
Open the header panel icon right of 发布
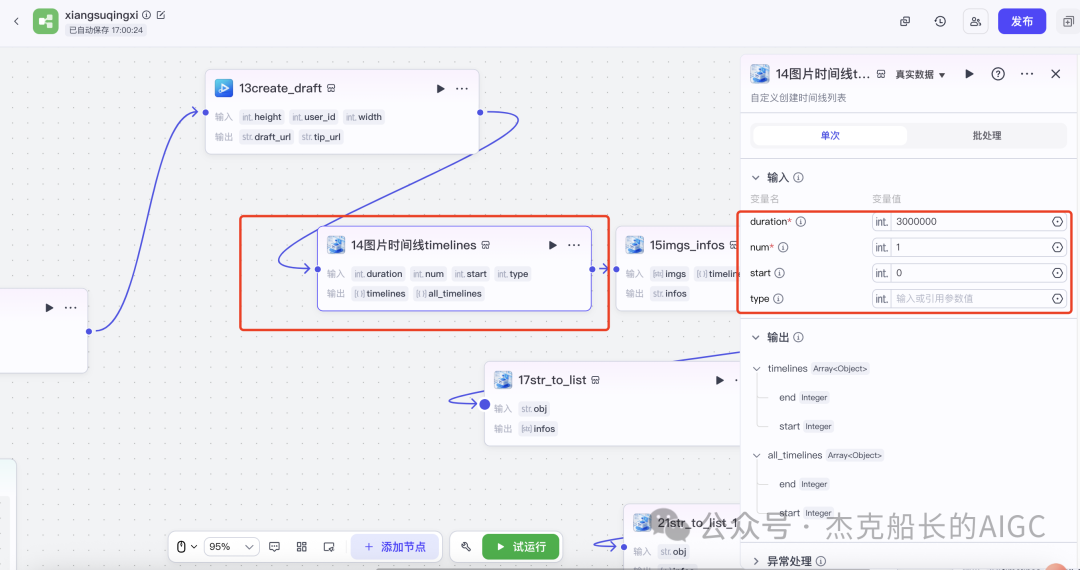coord(1069,21)
